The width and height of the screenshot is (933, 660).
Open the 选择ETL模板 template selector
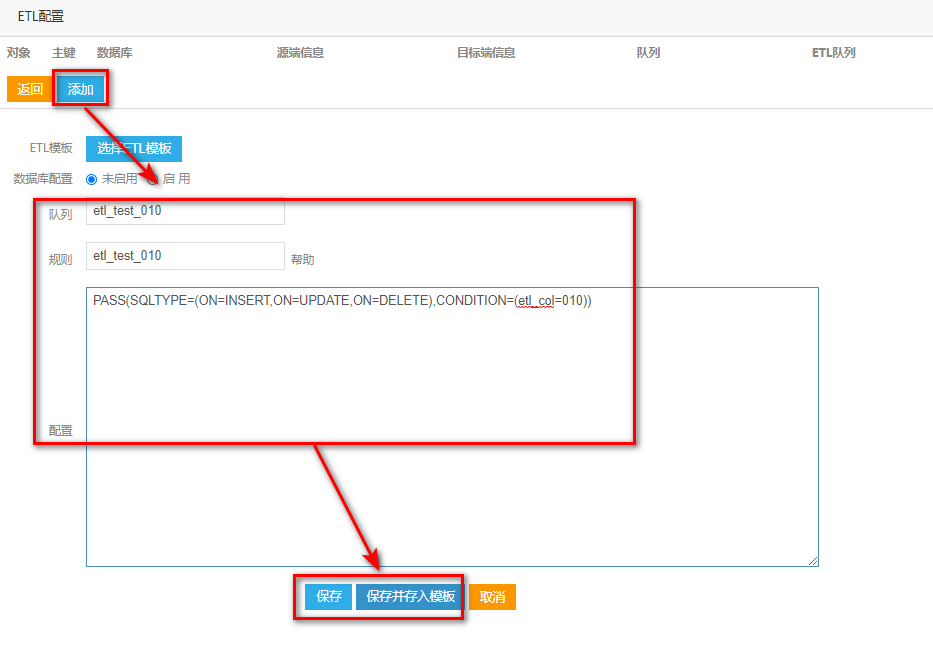(134, 149)
